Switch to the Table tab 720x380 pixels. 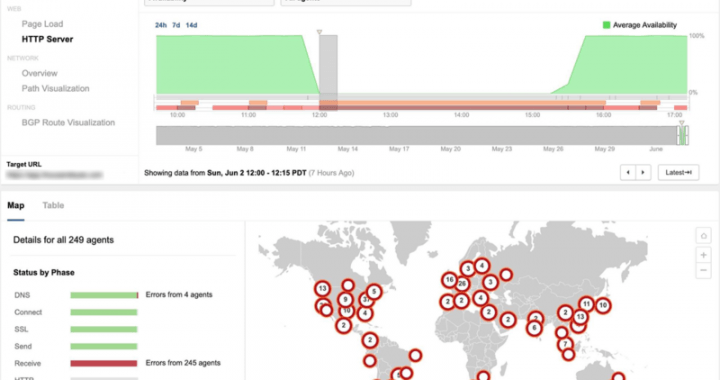[x=53, y=206]
